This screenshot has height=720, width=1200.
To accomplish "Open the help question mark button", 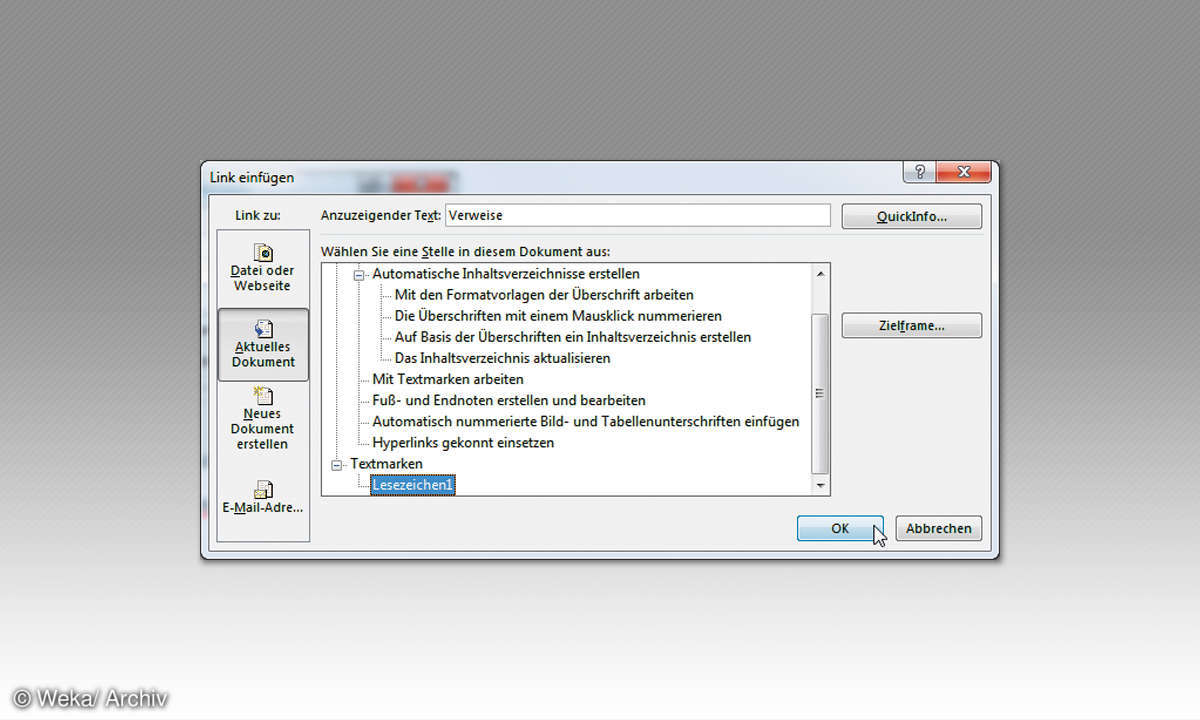I will 919,172.
